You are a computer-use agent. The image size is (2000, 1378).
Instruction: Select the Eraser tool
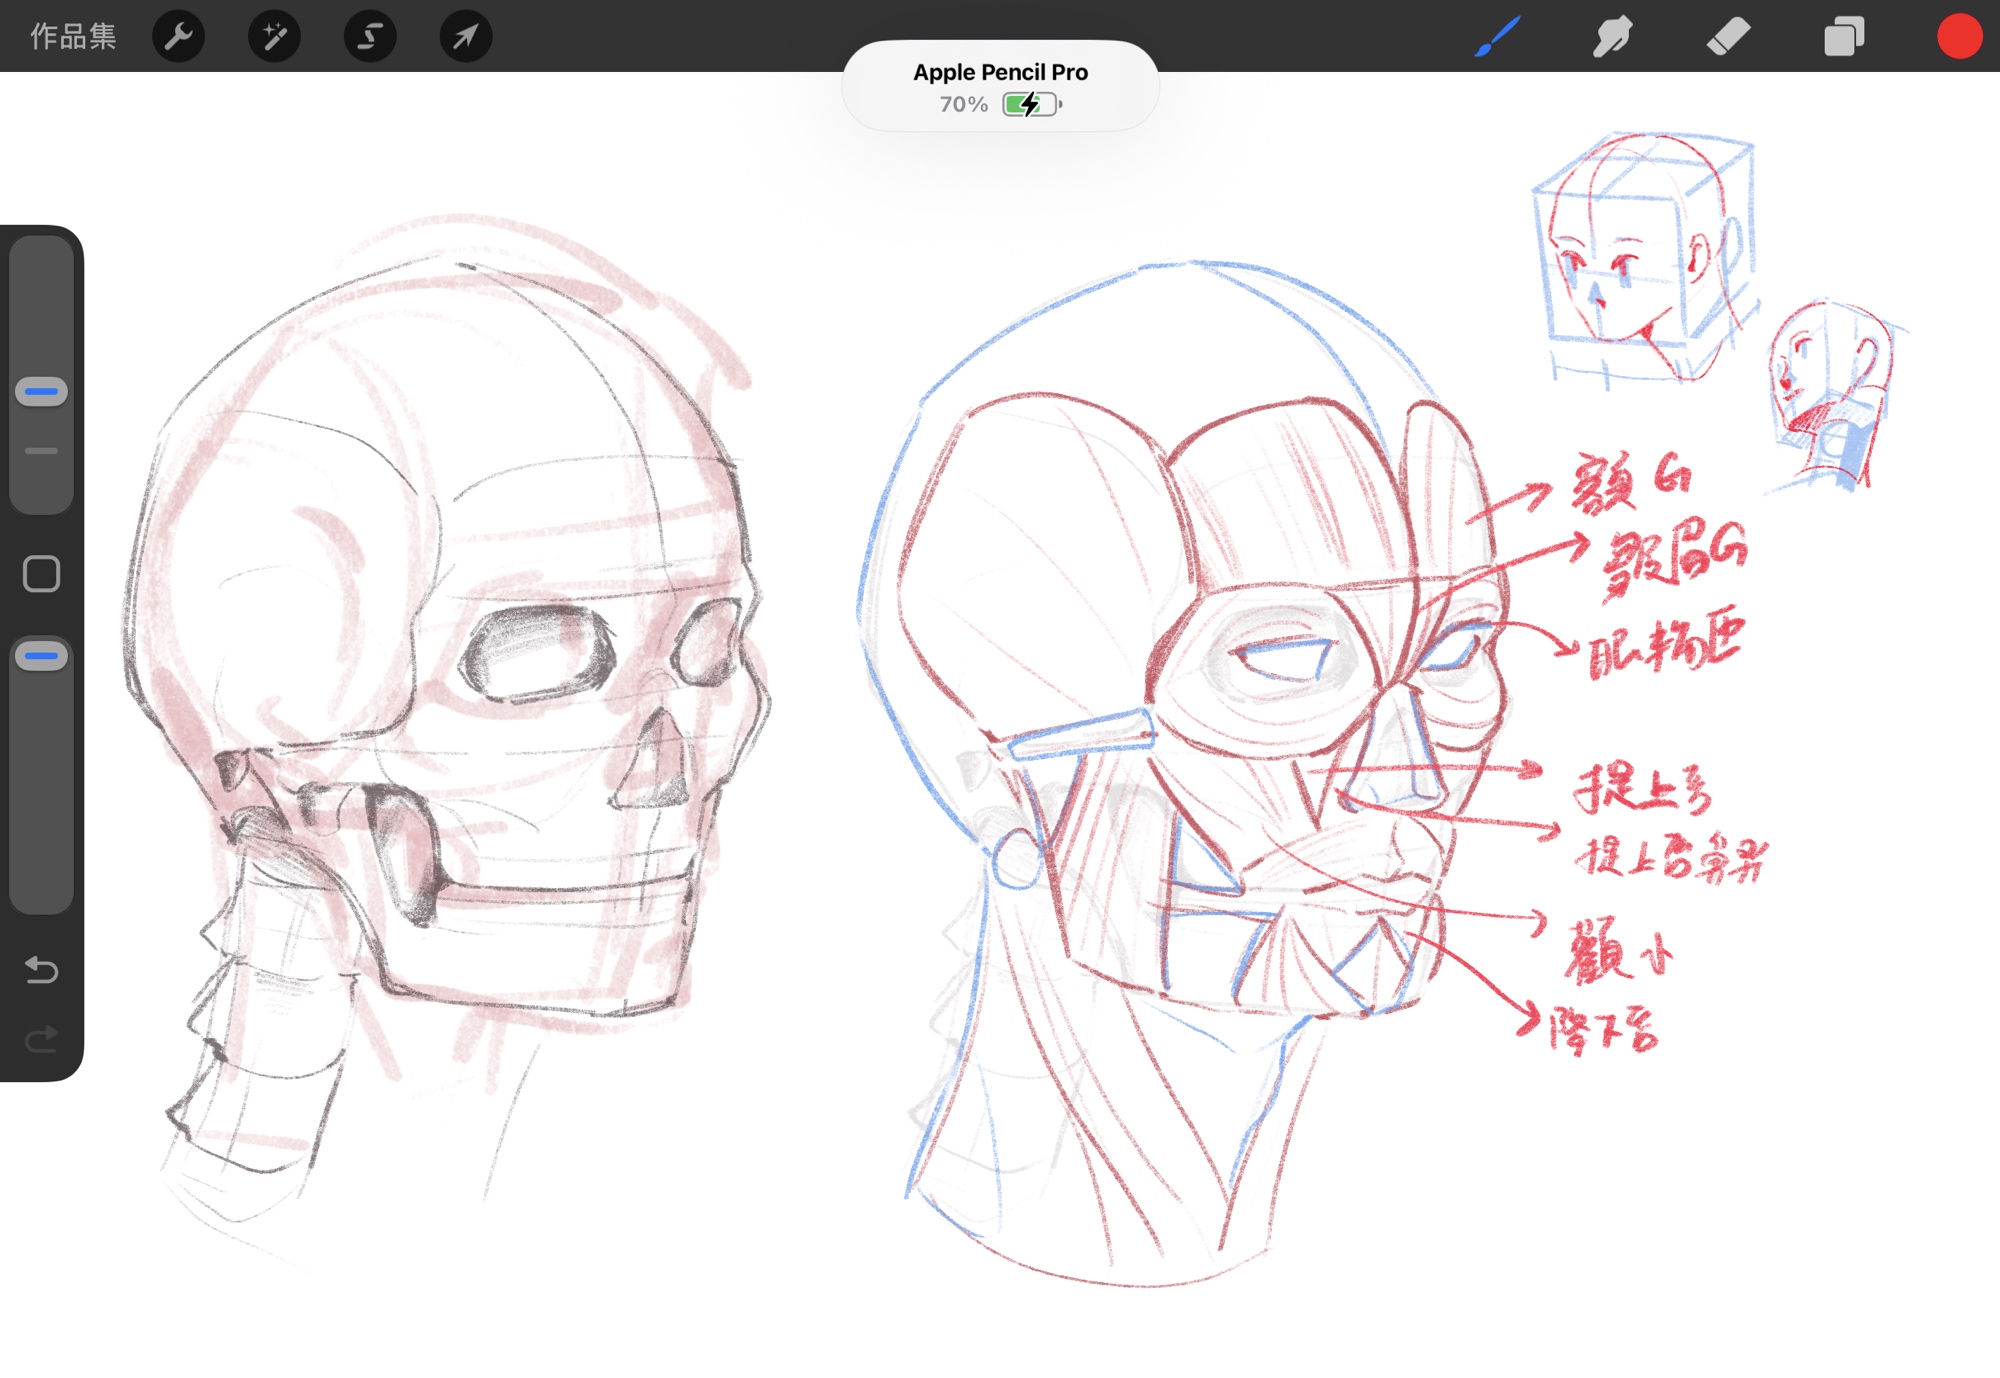[1727, 37]
